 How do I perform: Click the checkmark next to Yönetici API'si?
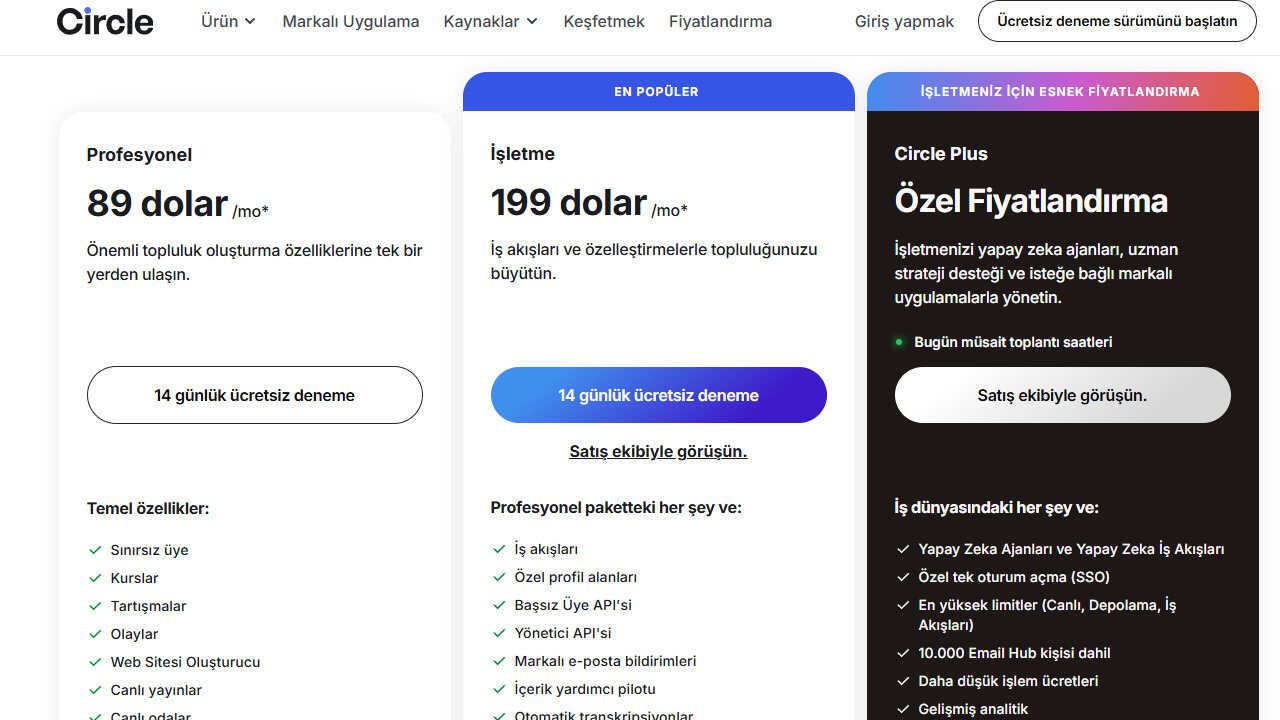pos(498,633)
